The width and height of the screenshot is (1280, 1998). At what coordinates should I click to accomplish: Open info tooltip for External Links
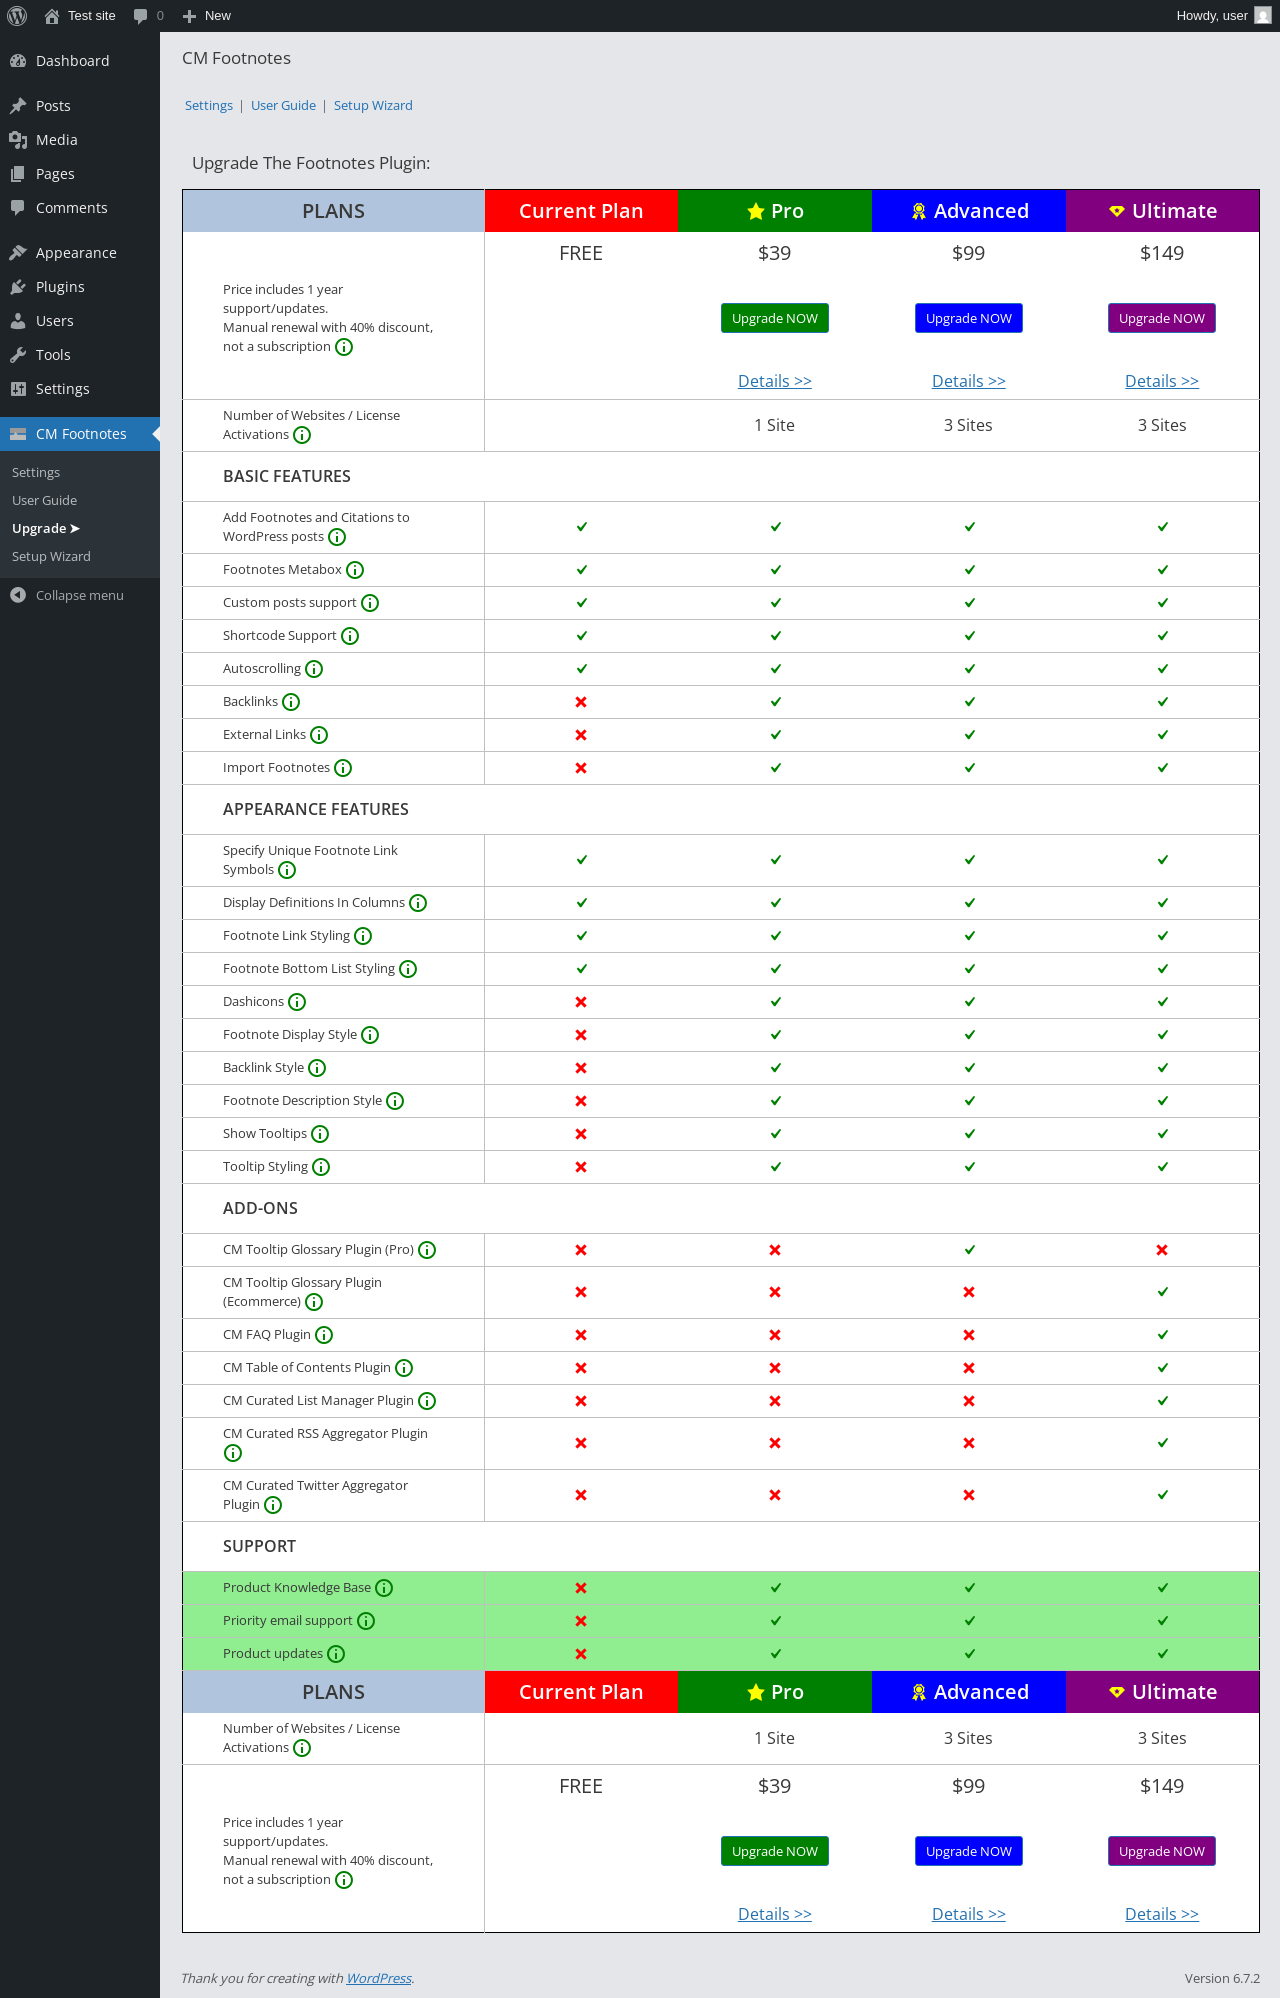tap(319, 735)
